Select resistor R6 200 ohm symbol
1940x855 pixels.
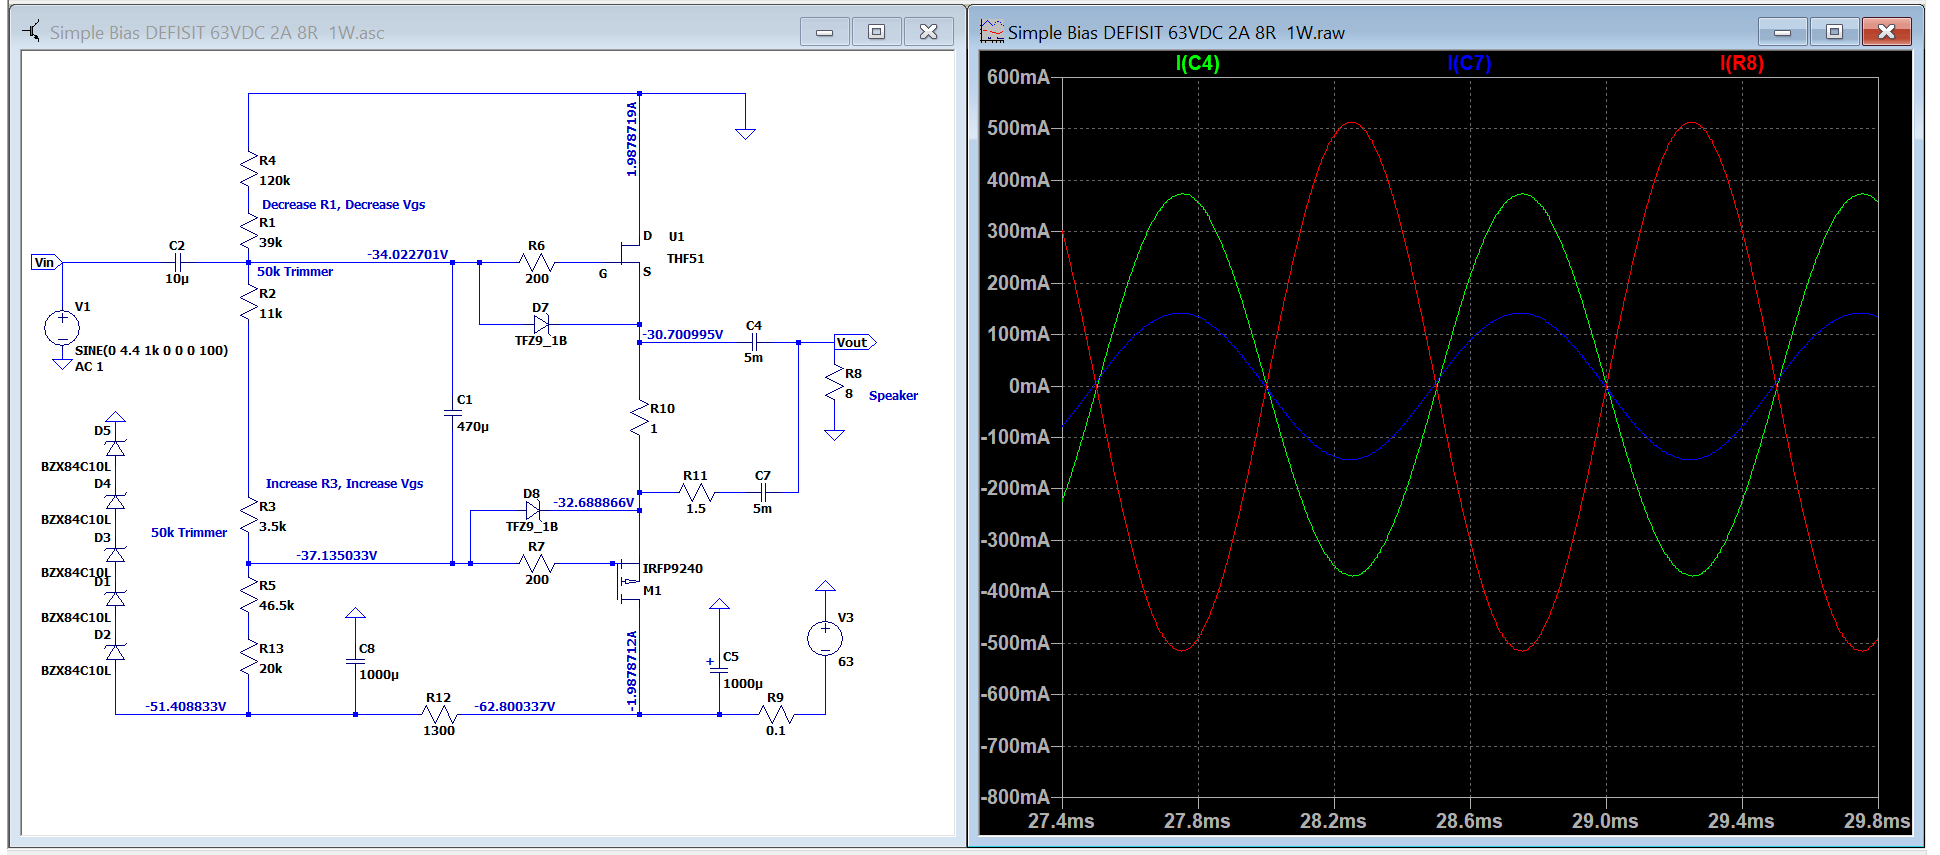point(536,263)
